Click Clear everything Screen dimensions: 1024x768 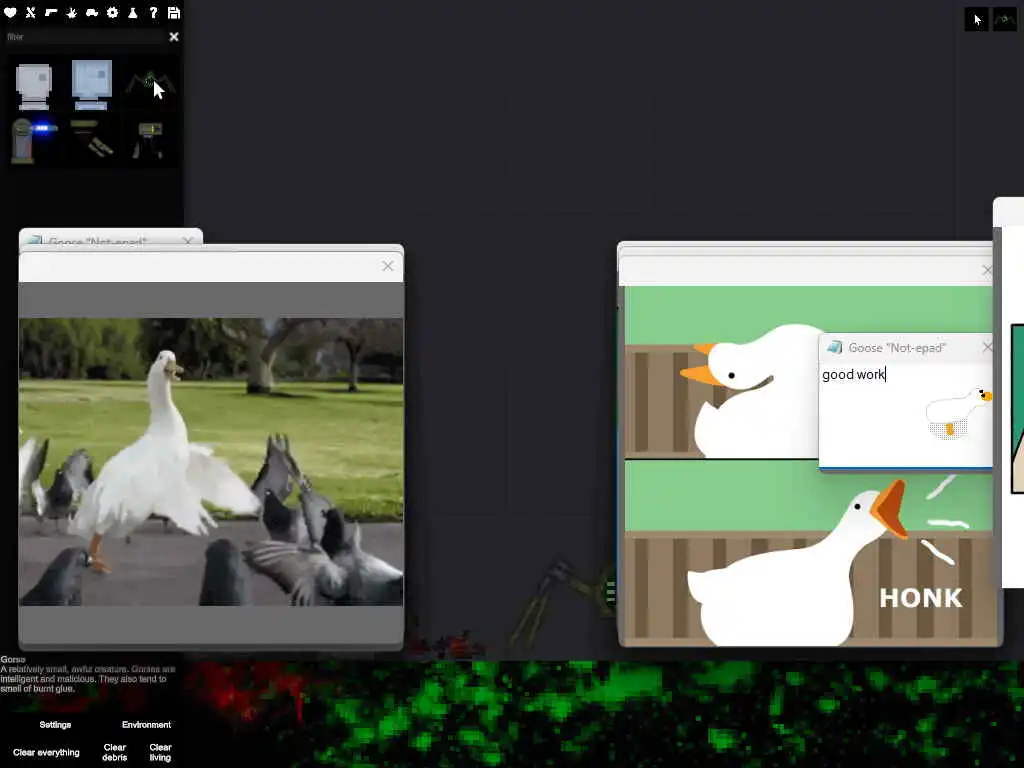tap(46, 752)
